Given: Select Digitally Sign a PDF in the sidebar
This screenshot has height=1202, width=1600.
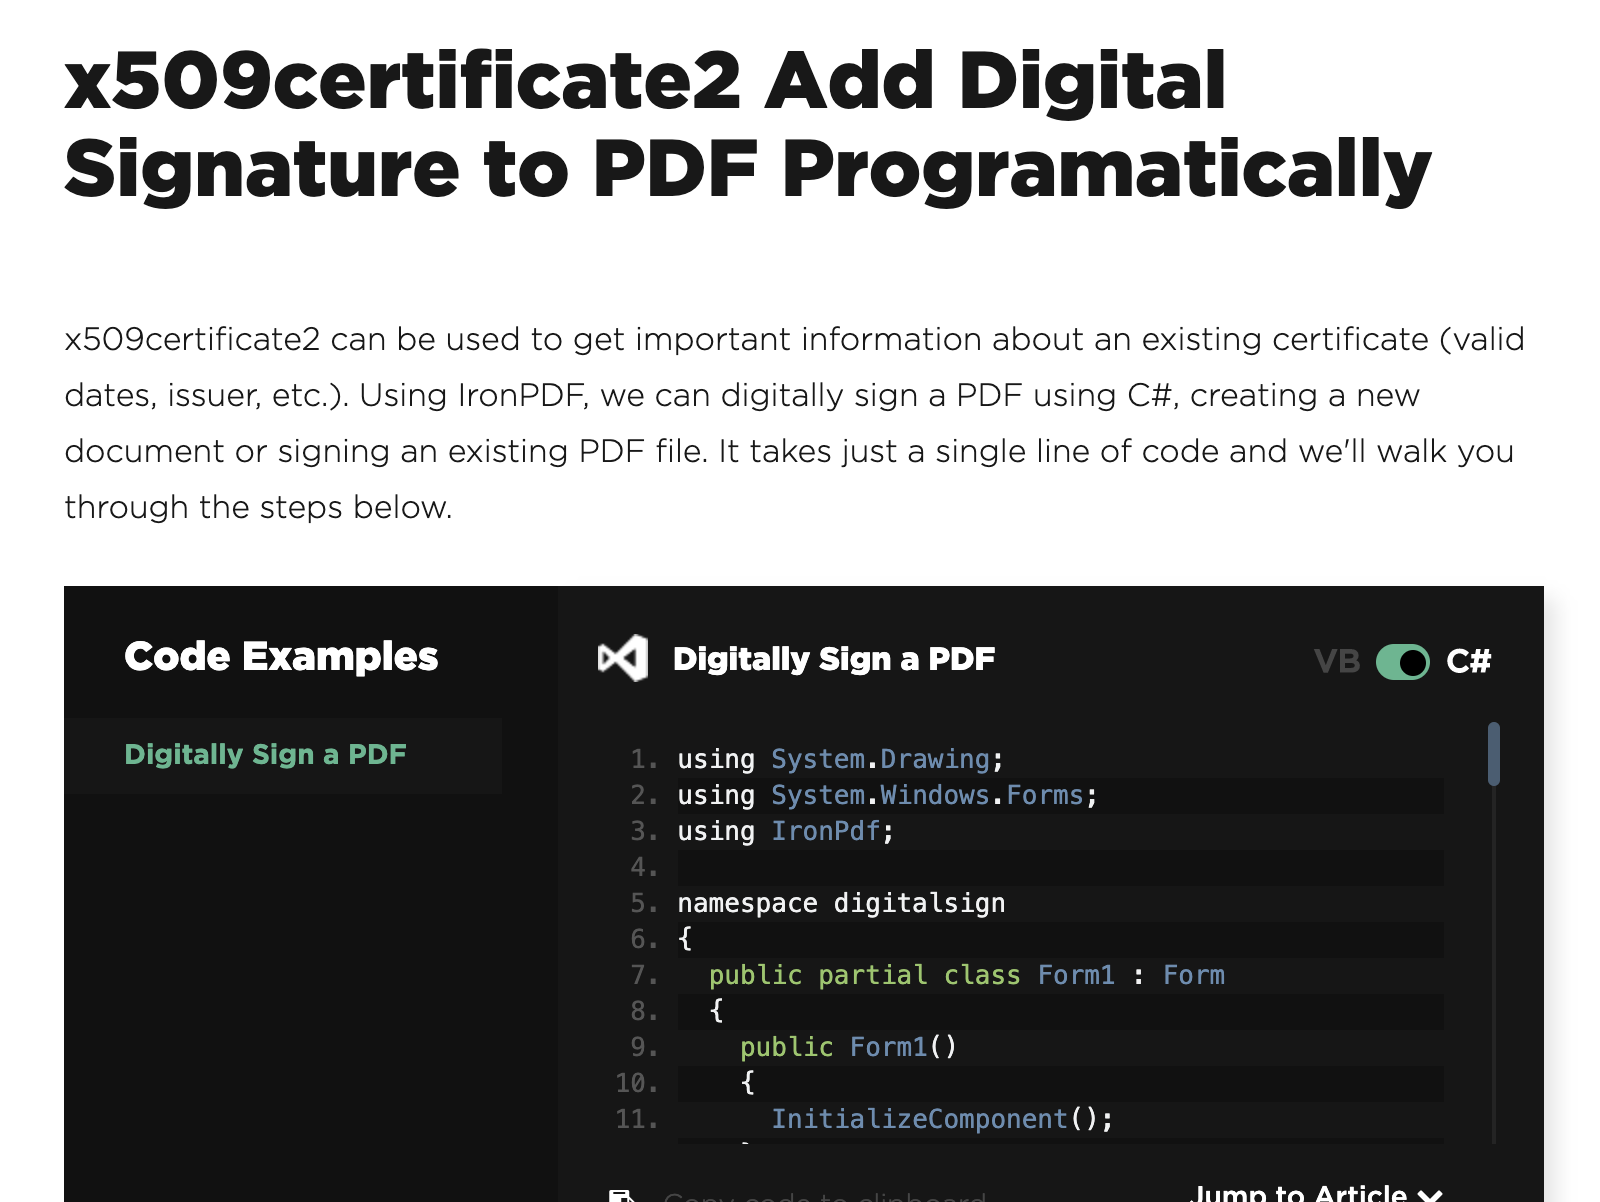Looking at the screenshot, I should click(265, 755).
